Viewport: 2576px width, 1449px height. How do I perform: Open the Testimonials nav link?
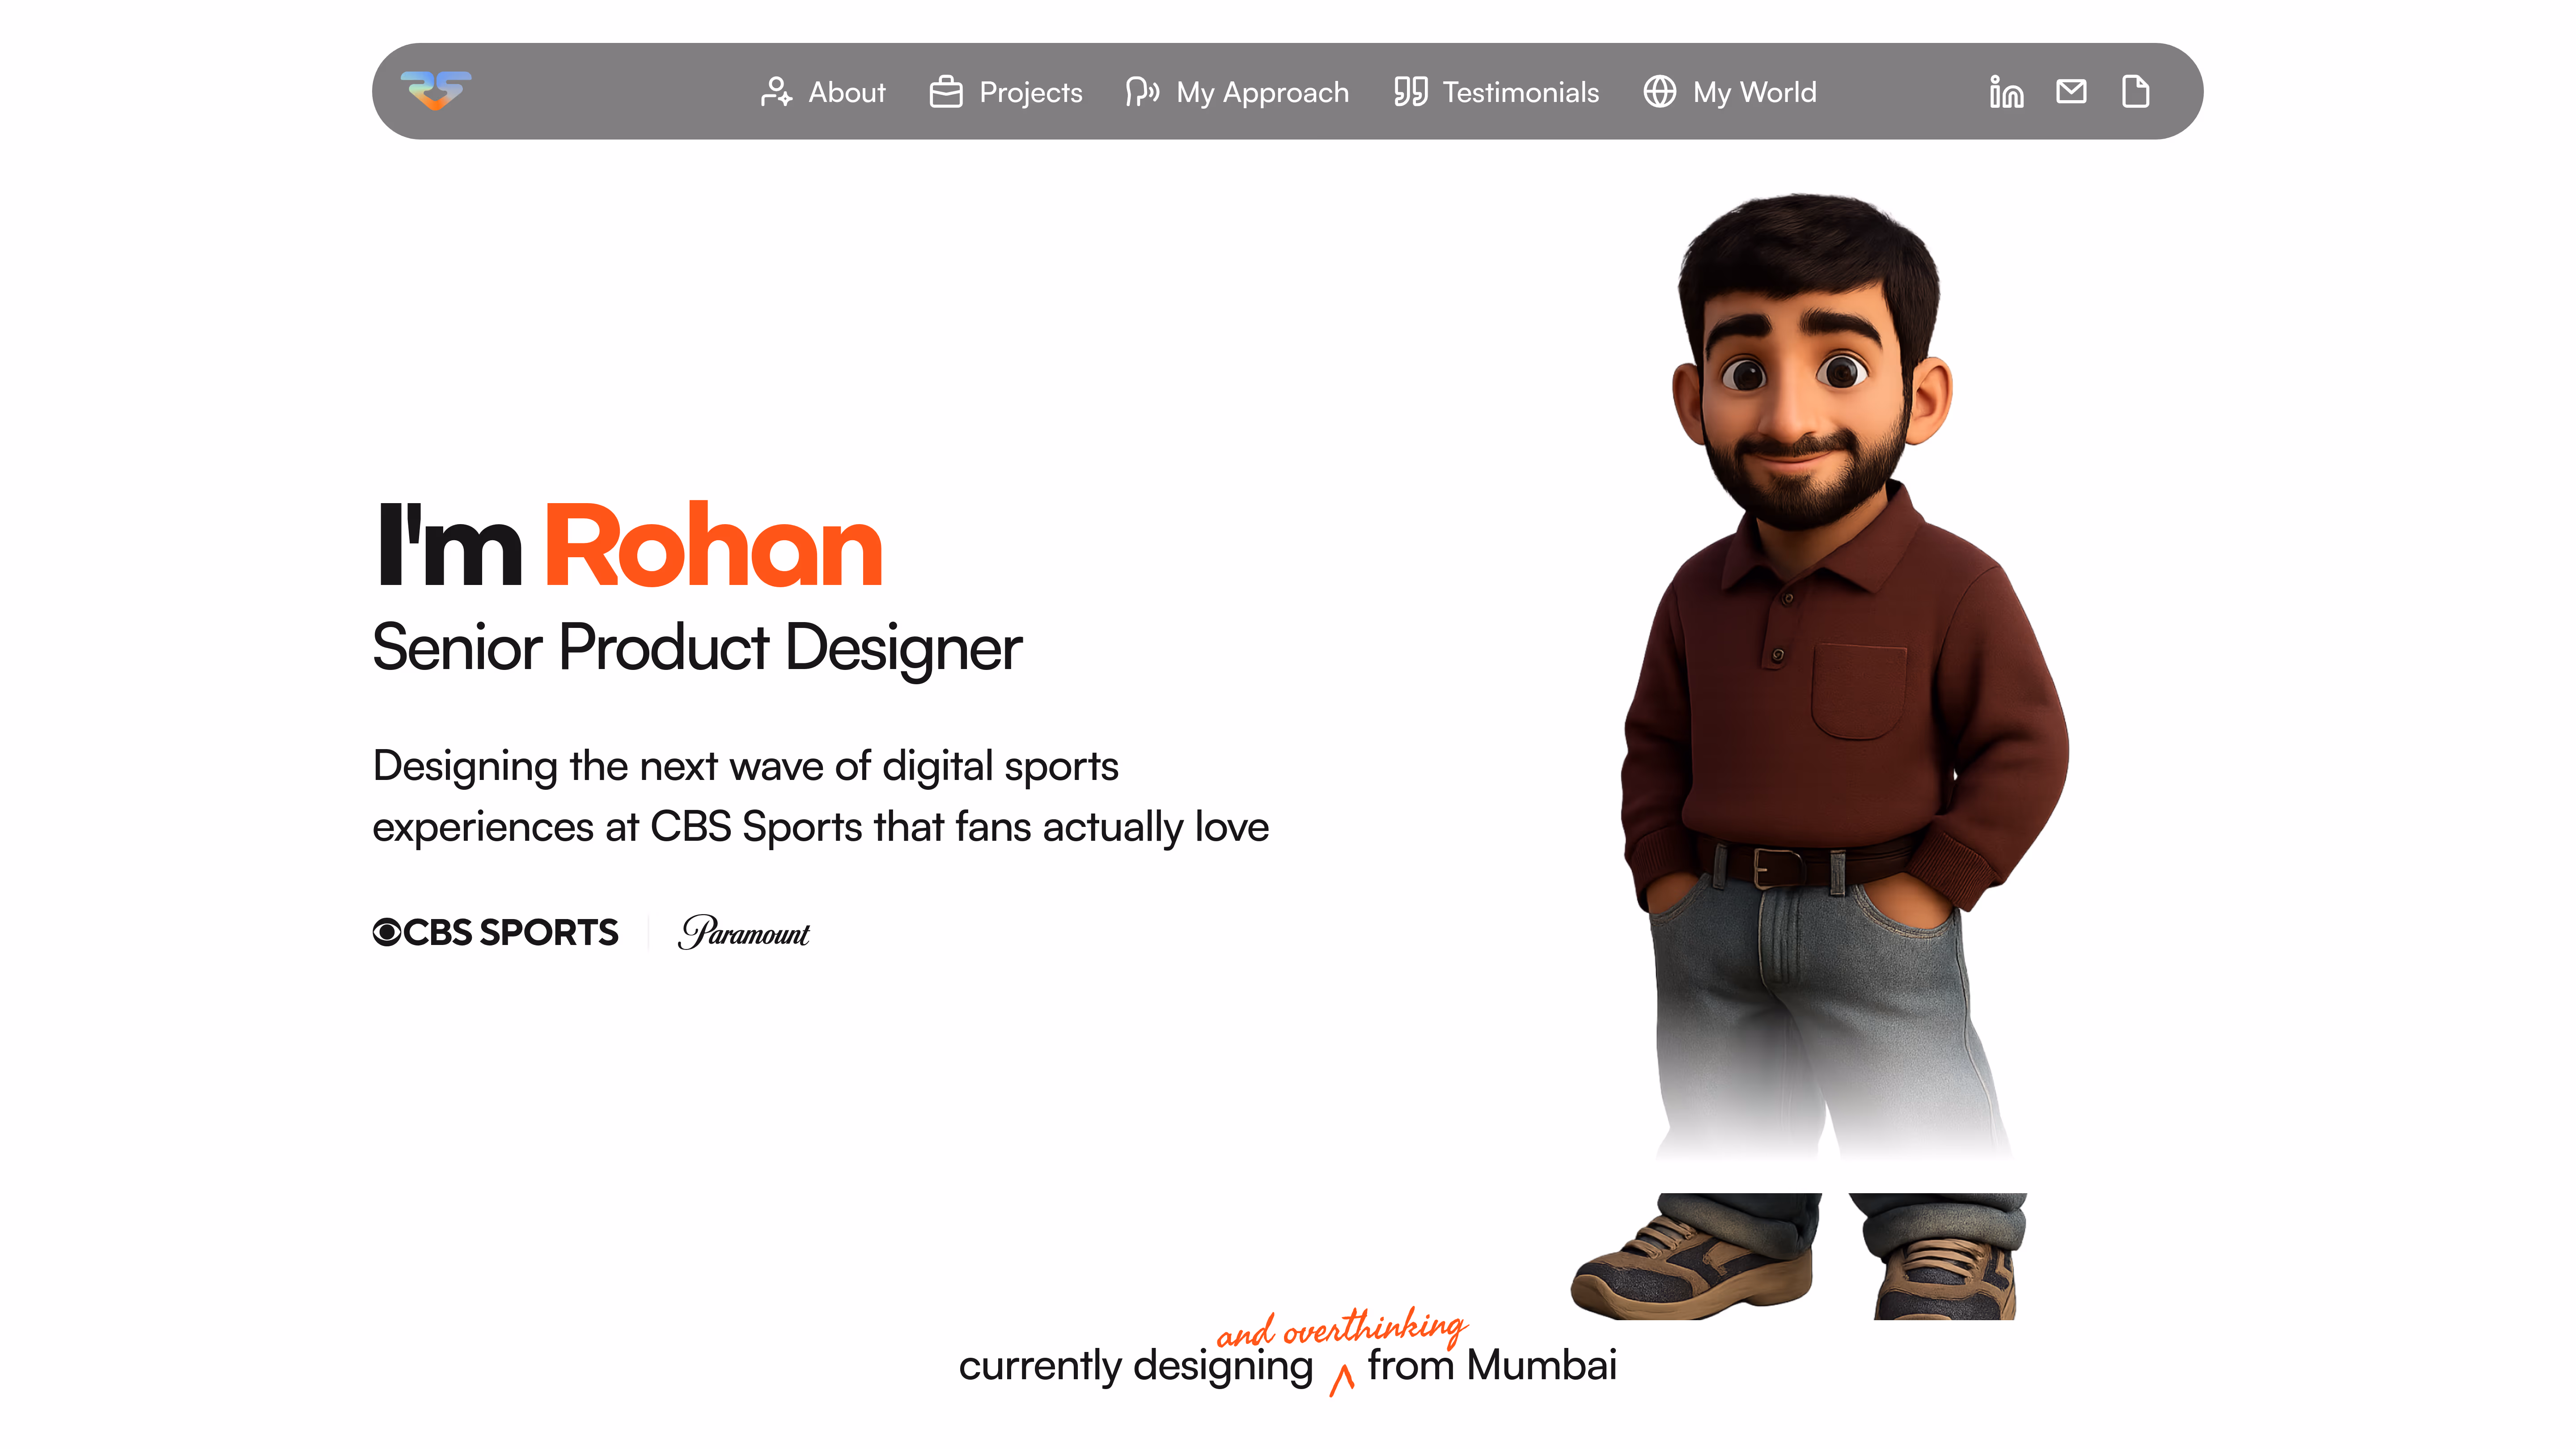[1520, 92]
